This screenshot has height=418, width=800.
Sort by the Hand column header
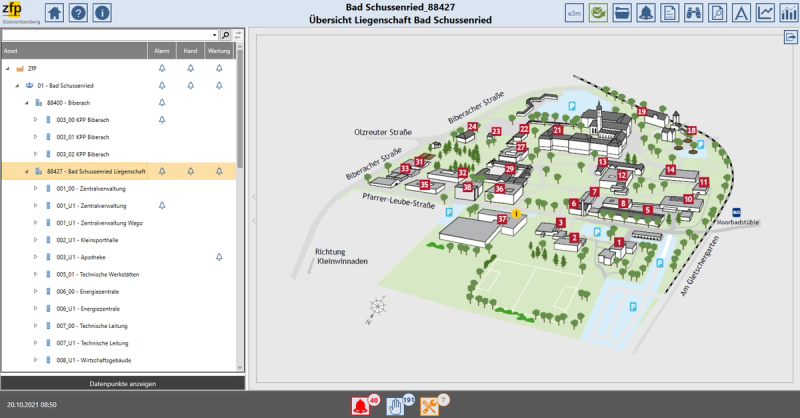pyautogui.click(x=190, y=51)
